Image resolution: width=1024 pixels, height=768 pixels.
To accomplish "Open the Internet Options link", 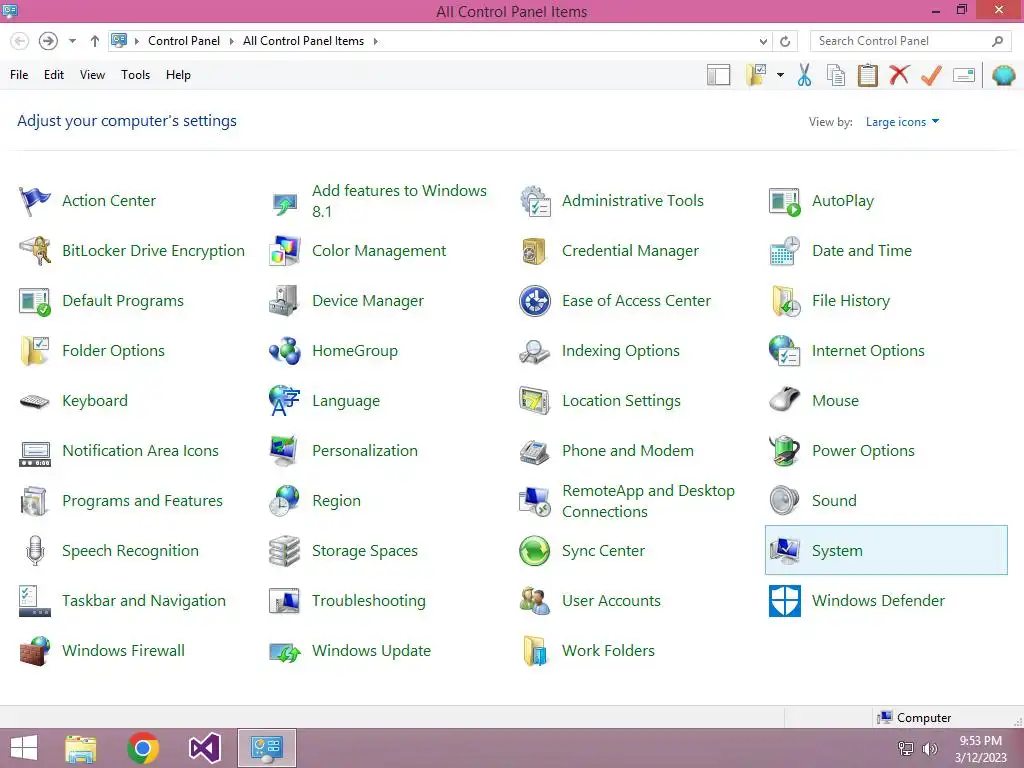I will [868, 351].
